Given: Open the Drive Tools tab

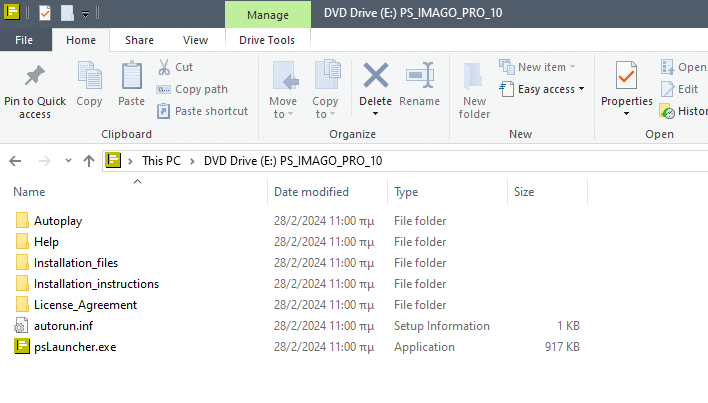Looking at the screenshot, I should 267,40.
